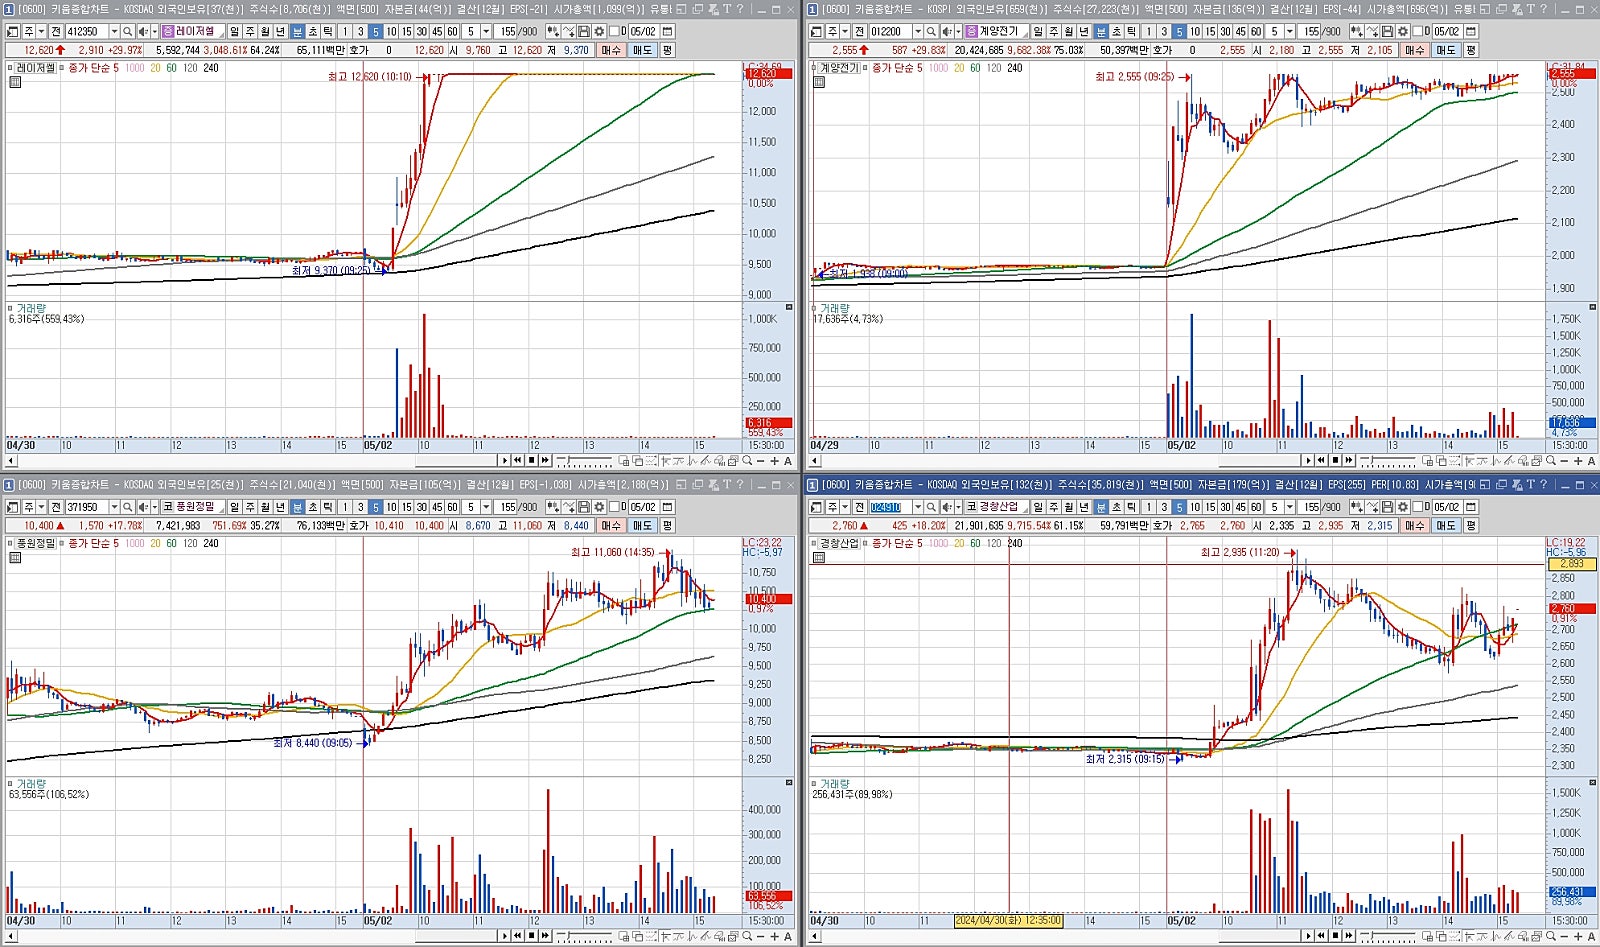Click stock search magnifier in 012200 chart
Screen dimensions: 1600x947
click(x=930, y=31)
